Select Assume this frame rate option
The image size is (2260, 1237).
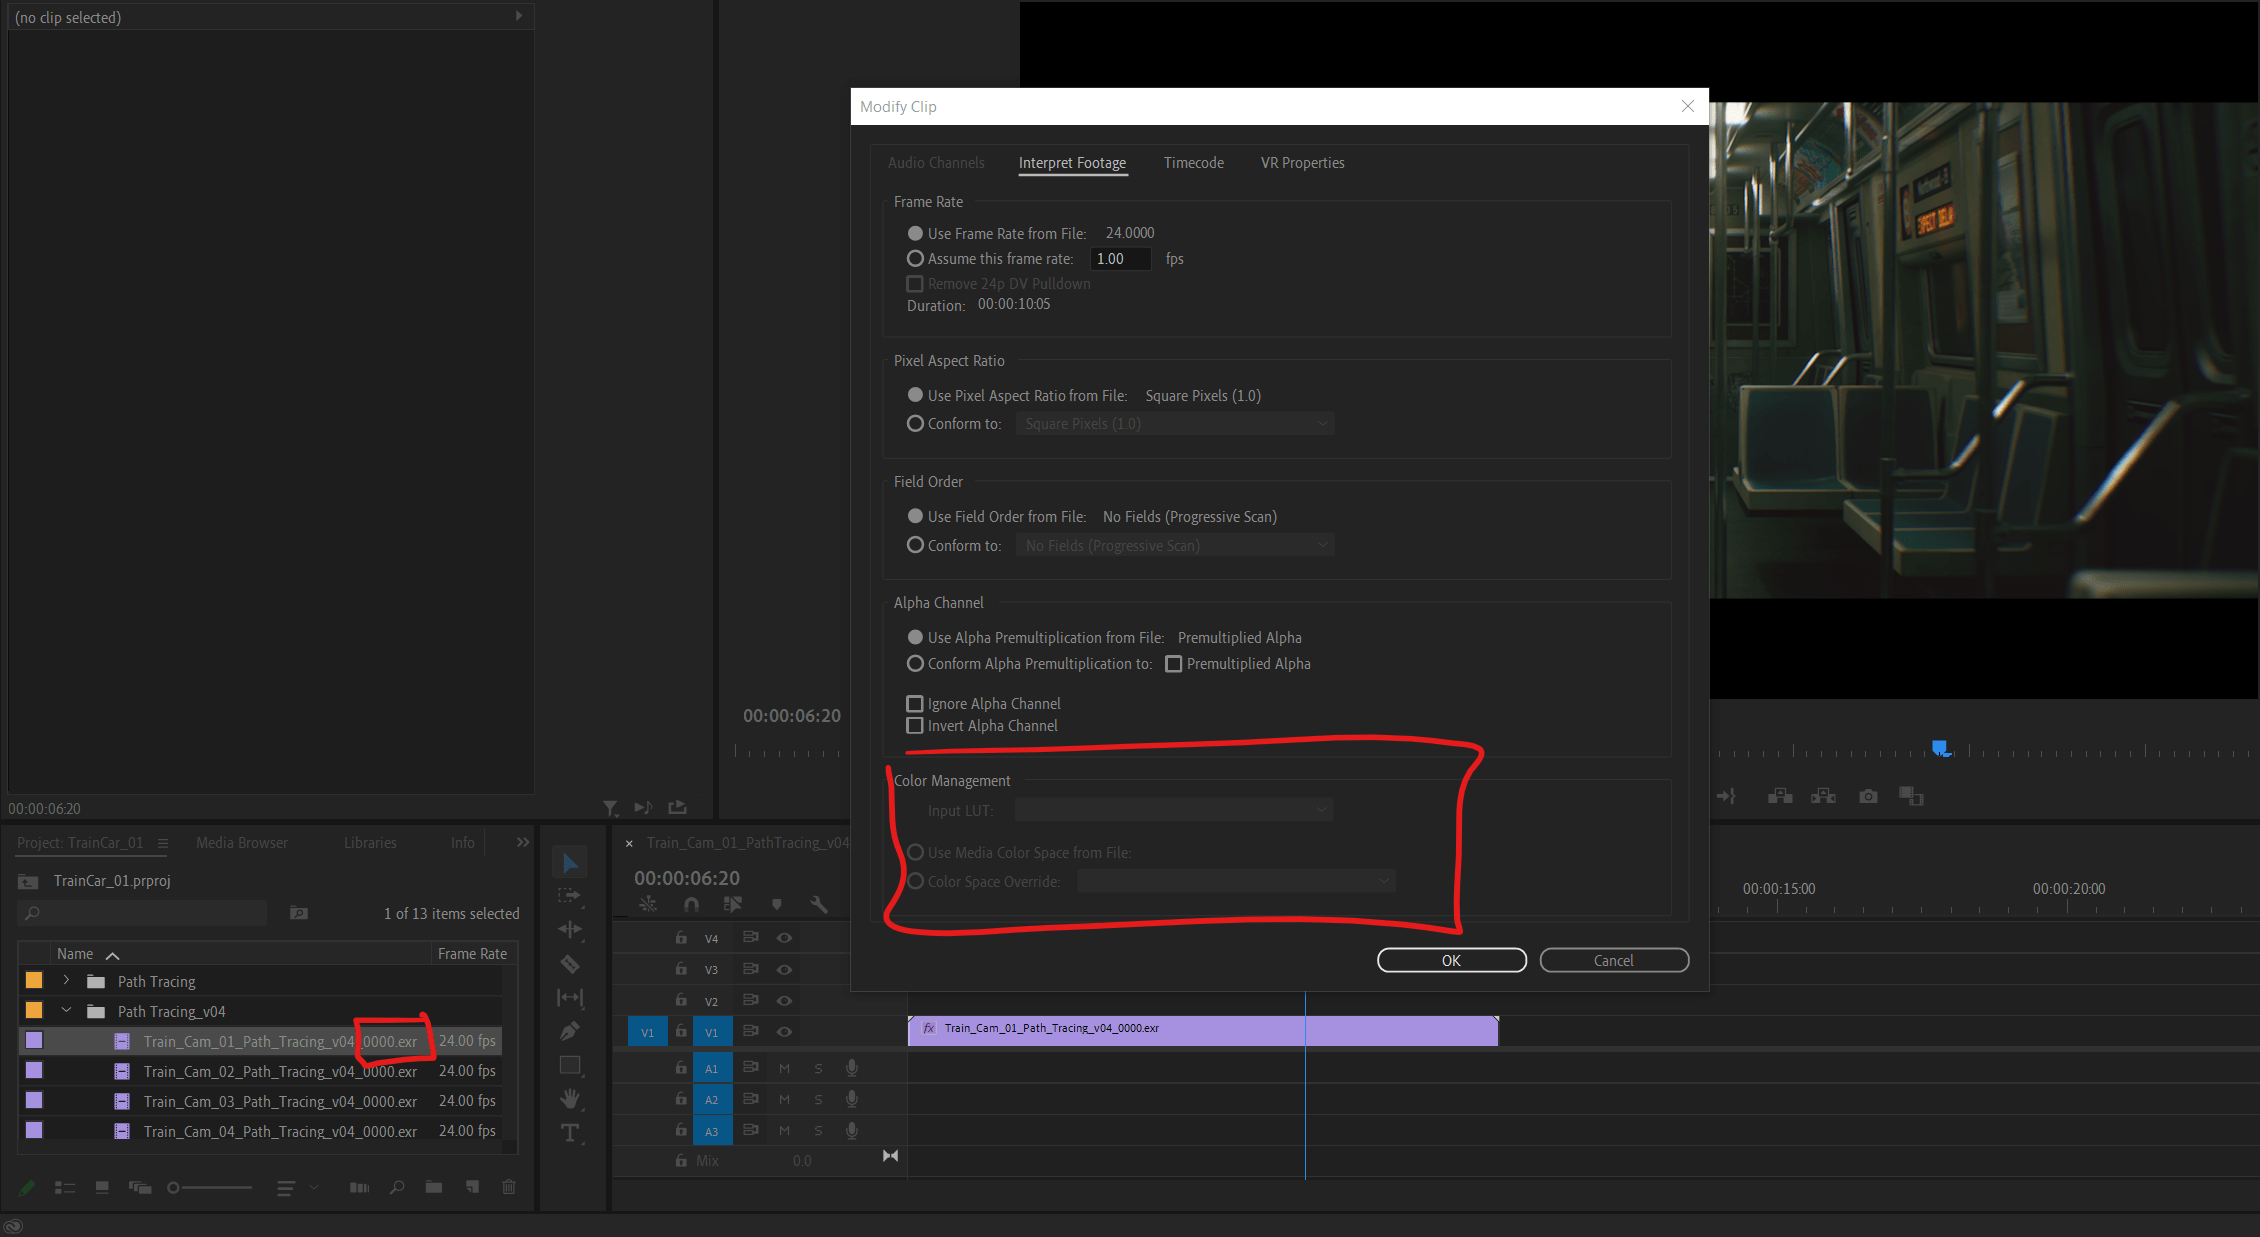(915, 258)
